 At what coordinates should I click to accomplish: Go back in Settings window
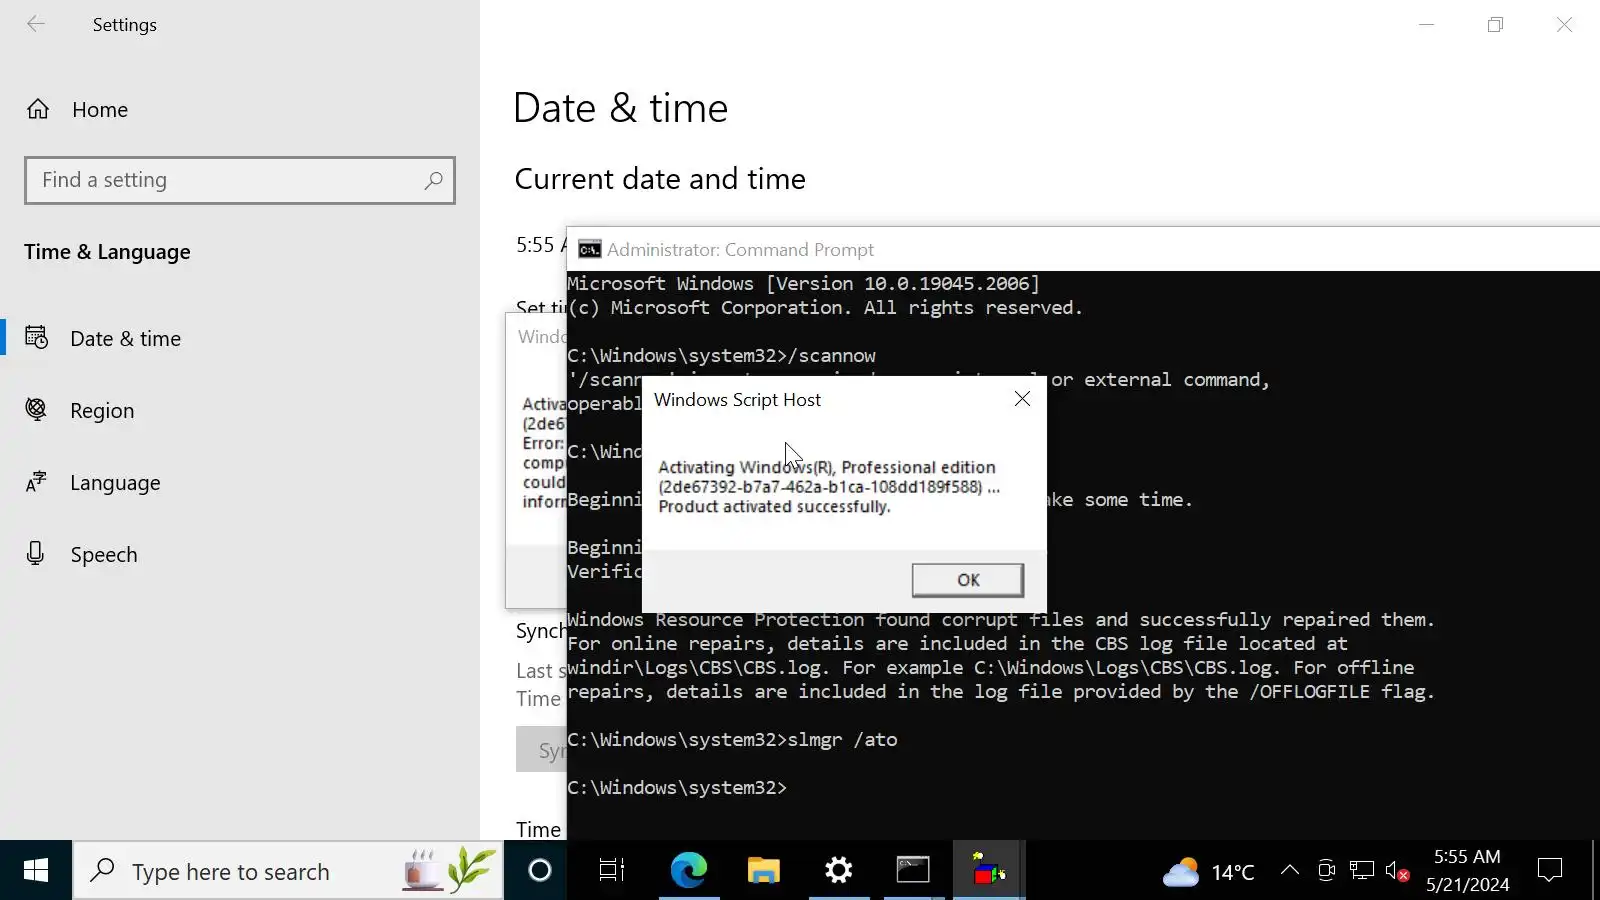36,24
